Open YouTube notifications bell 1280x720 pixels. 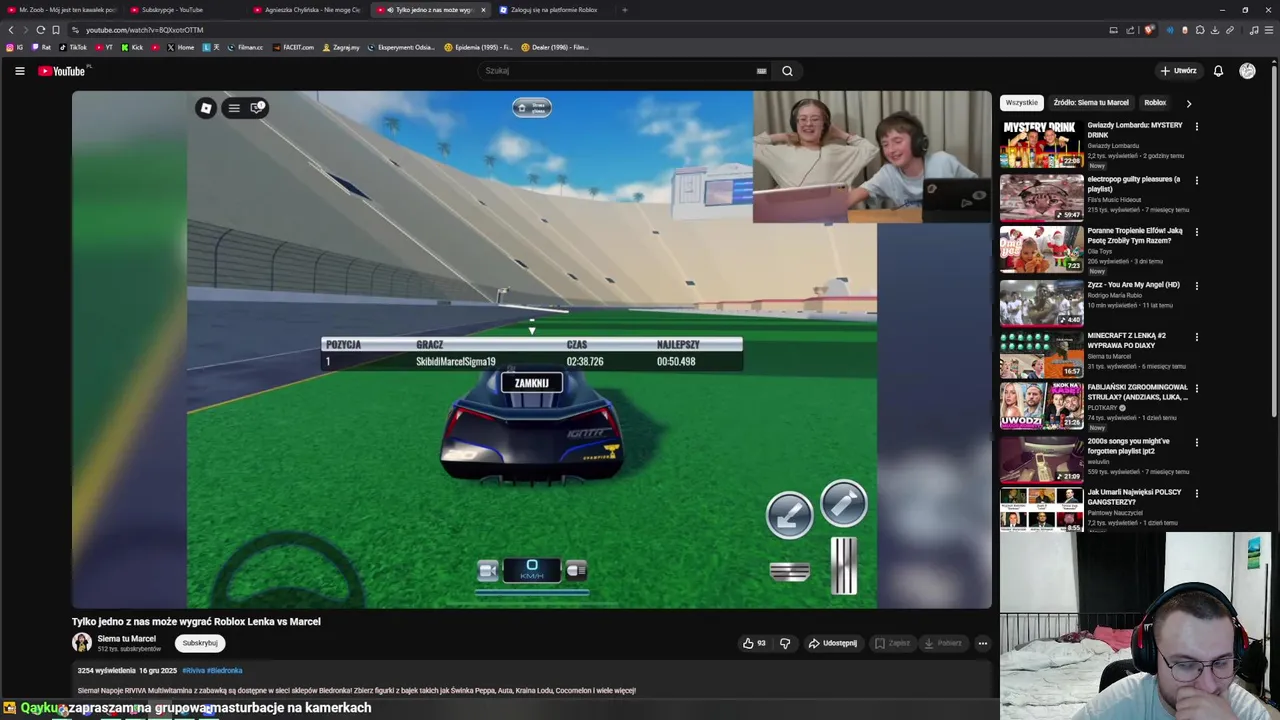[x=1218, y=71]
